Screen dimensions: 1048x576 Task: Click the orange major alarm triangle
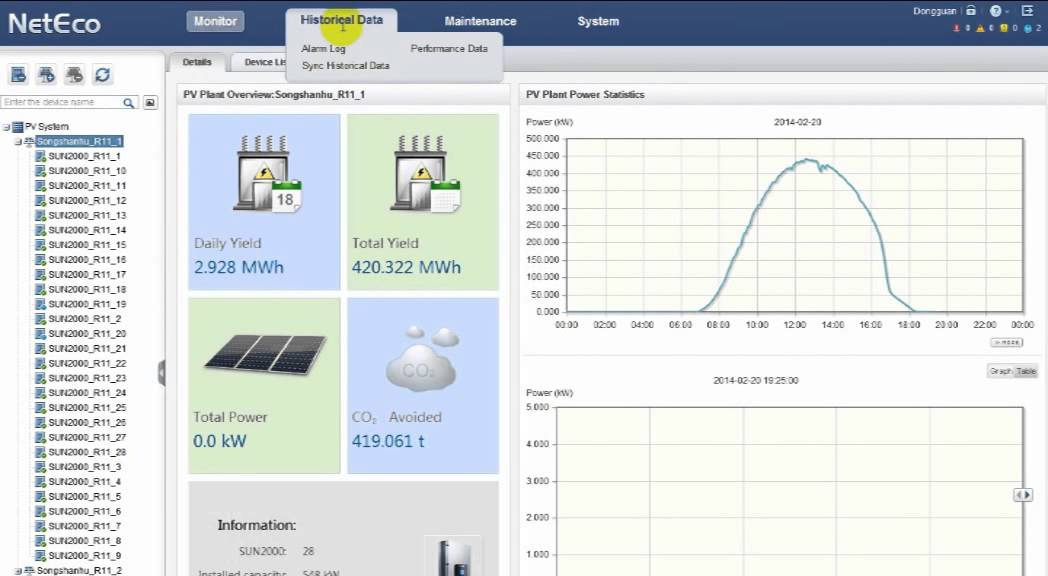coord(980,28)
